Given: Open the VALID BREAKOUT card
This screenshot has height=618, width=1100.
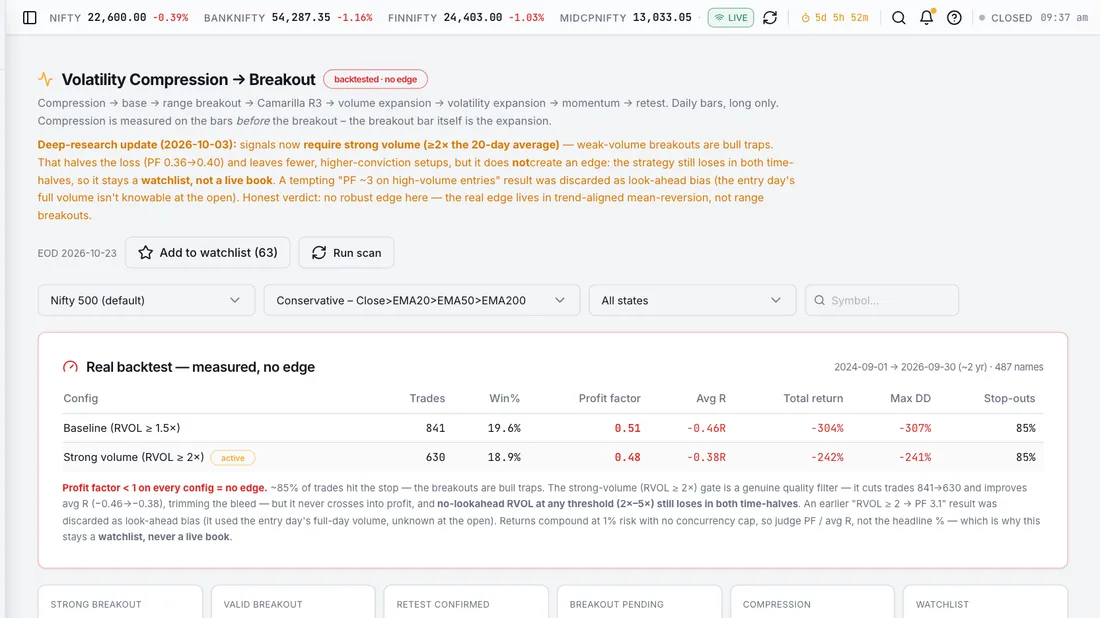Looking at the screenshot, I should (x=293, y=602).
